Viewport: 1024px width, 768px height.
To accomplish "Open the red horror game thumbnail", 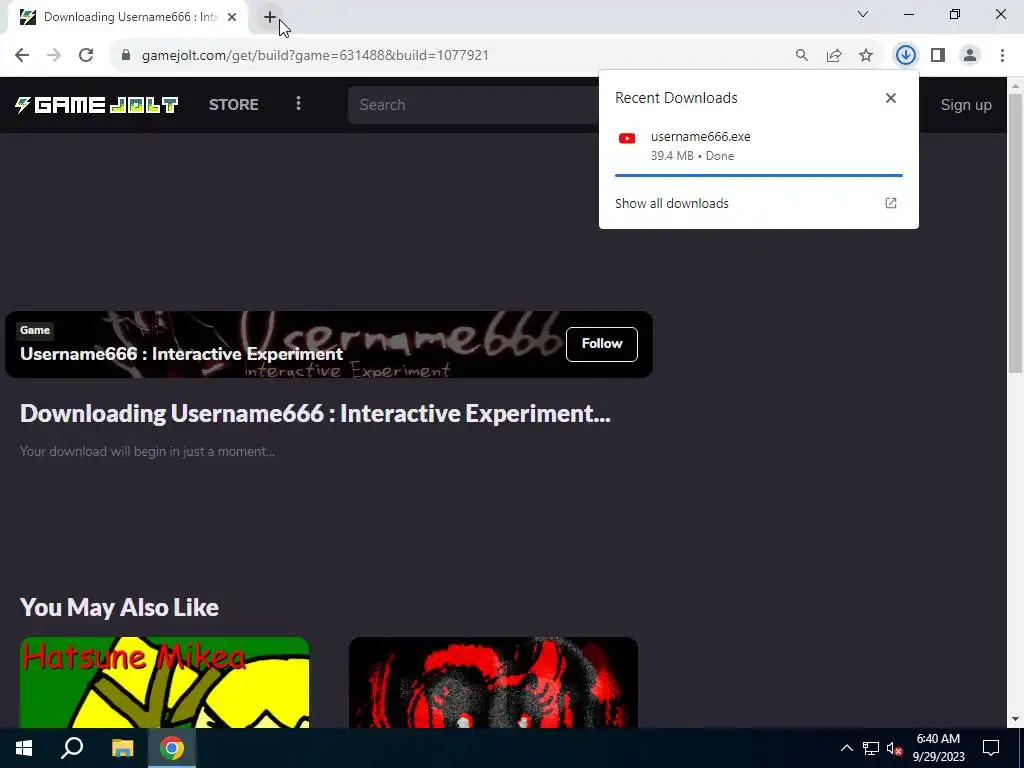I will click(x=493, y=682).
